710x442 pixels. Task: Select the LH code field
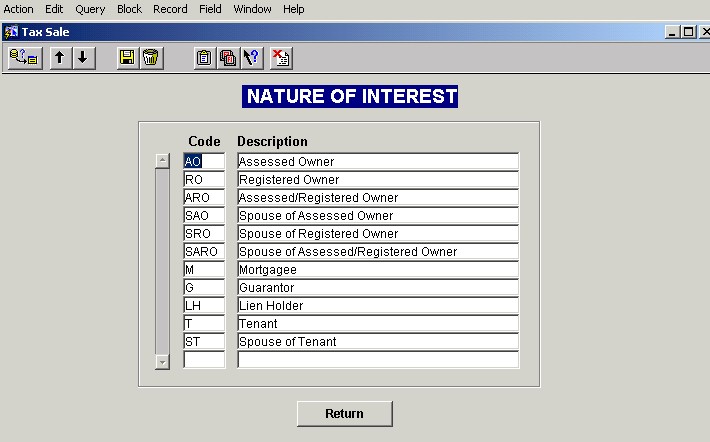tap(204, 305)
